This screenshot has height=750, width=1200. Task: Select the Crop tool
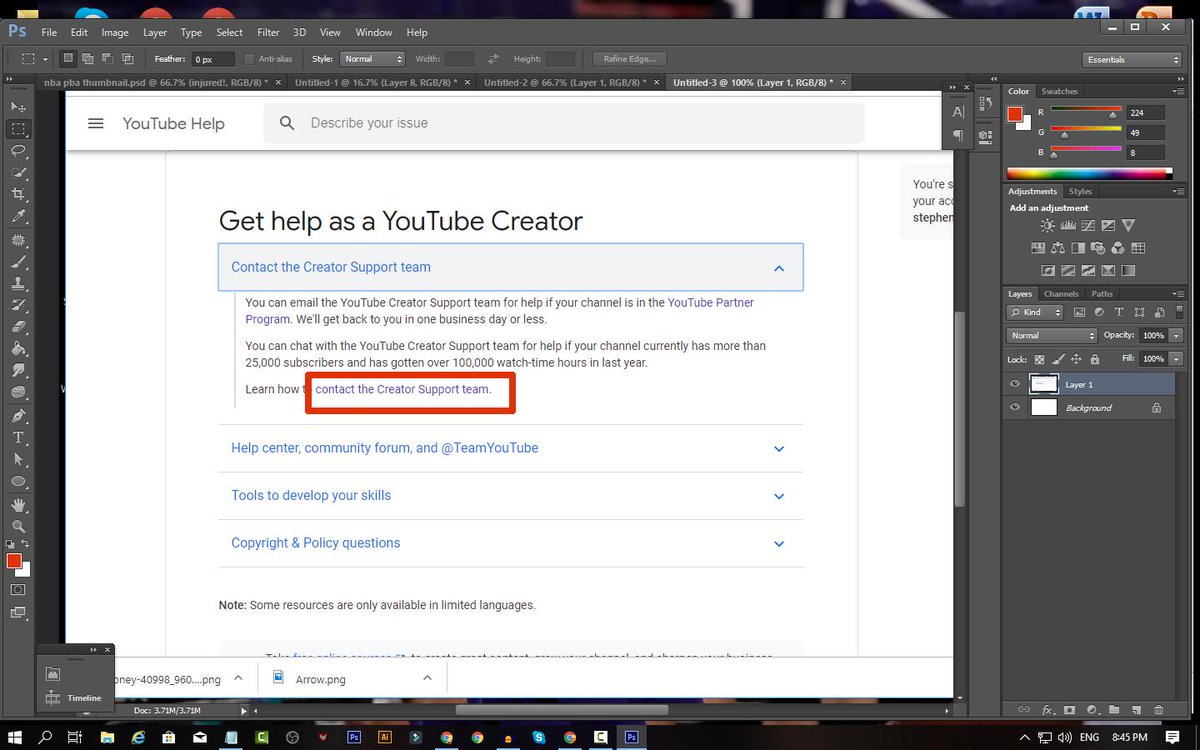point(18,194)
